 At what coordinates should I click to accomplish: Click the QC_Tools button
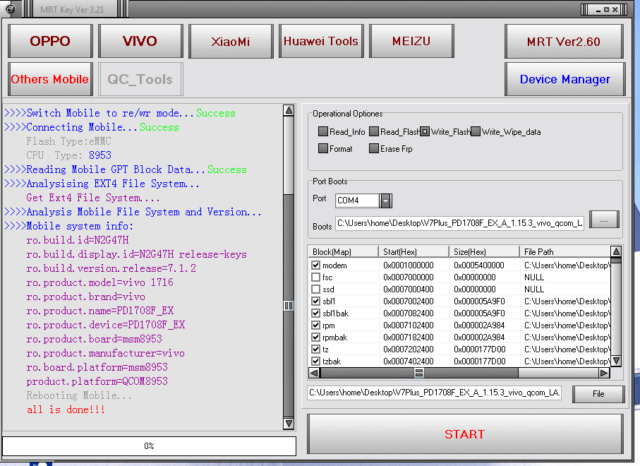click(x=140, y=79)
